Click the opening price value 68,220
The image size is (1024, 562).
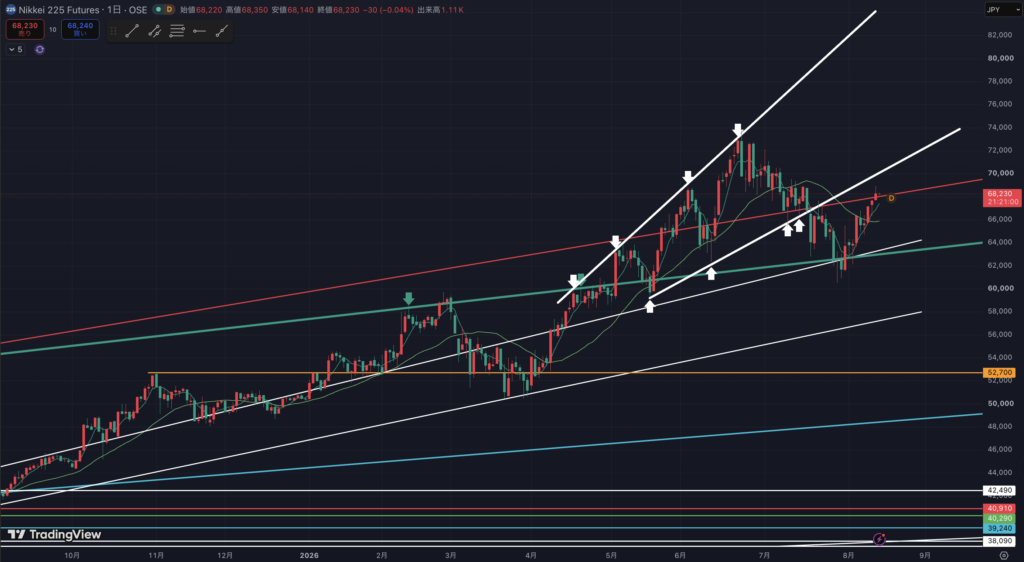point(209,10)
